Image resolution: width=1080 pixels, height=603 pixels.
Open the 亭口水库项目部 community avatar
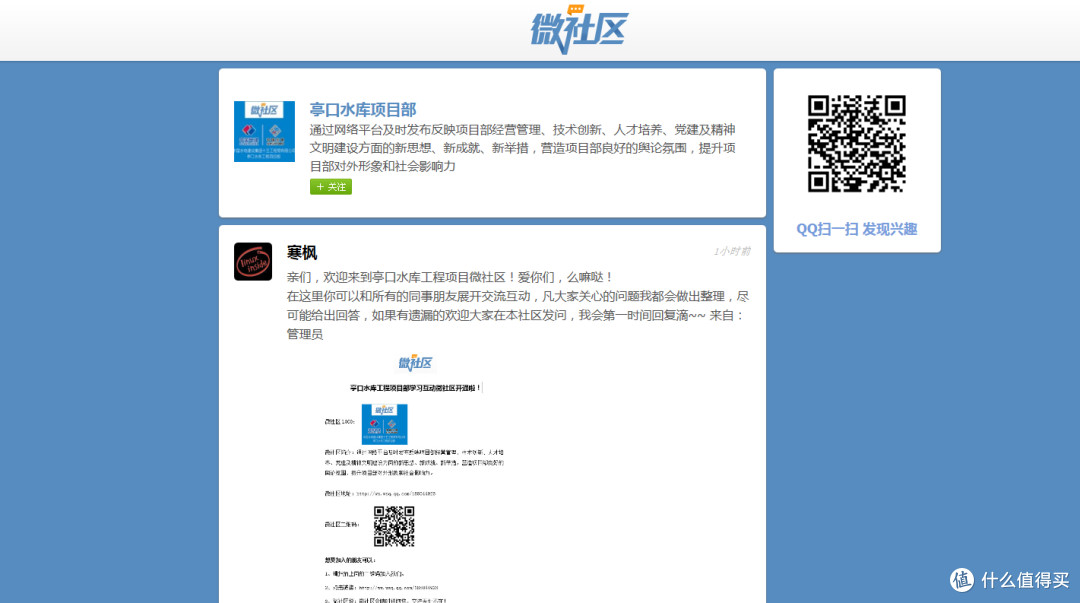tap(264, 132)
